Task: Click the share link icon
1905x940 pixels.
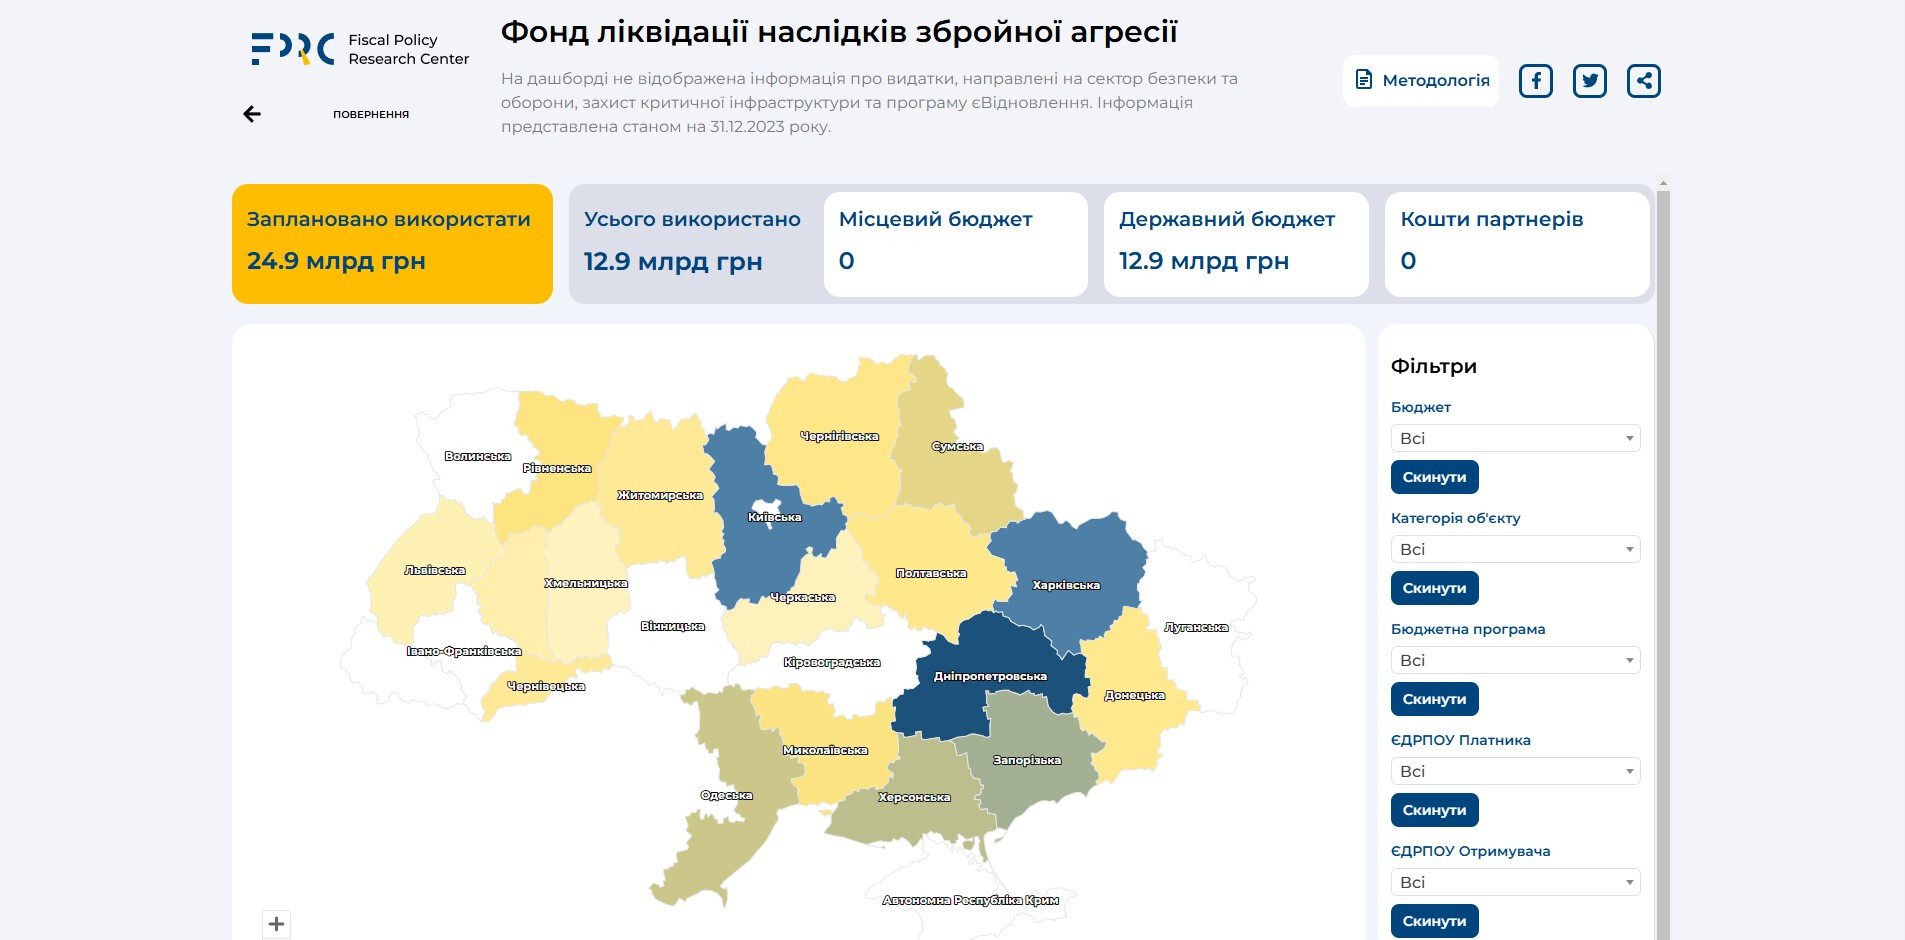Action: click(x=1643, y=81)
